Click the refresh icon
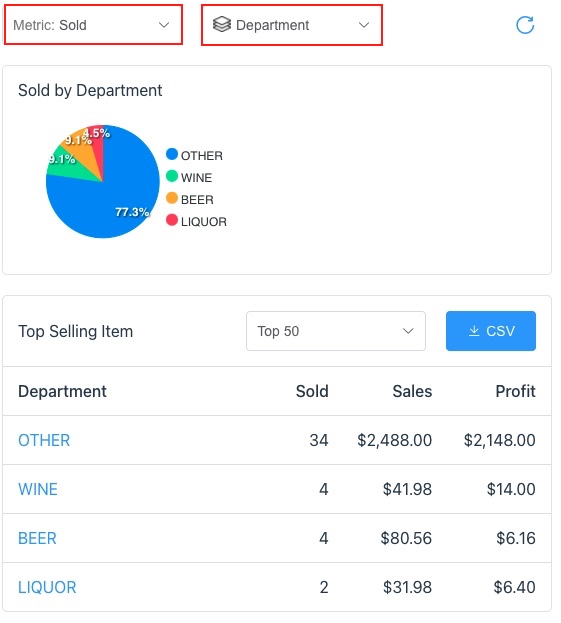The image size is (561, 623). tap(525, 25)
